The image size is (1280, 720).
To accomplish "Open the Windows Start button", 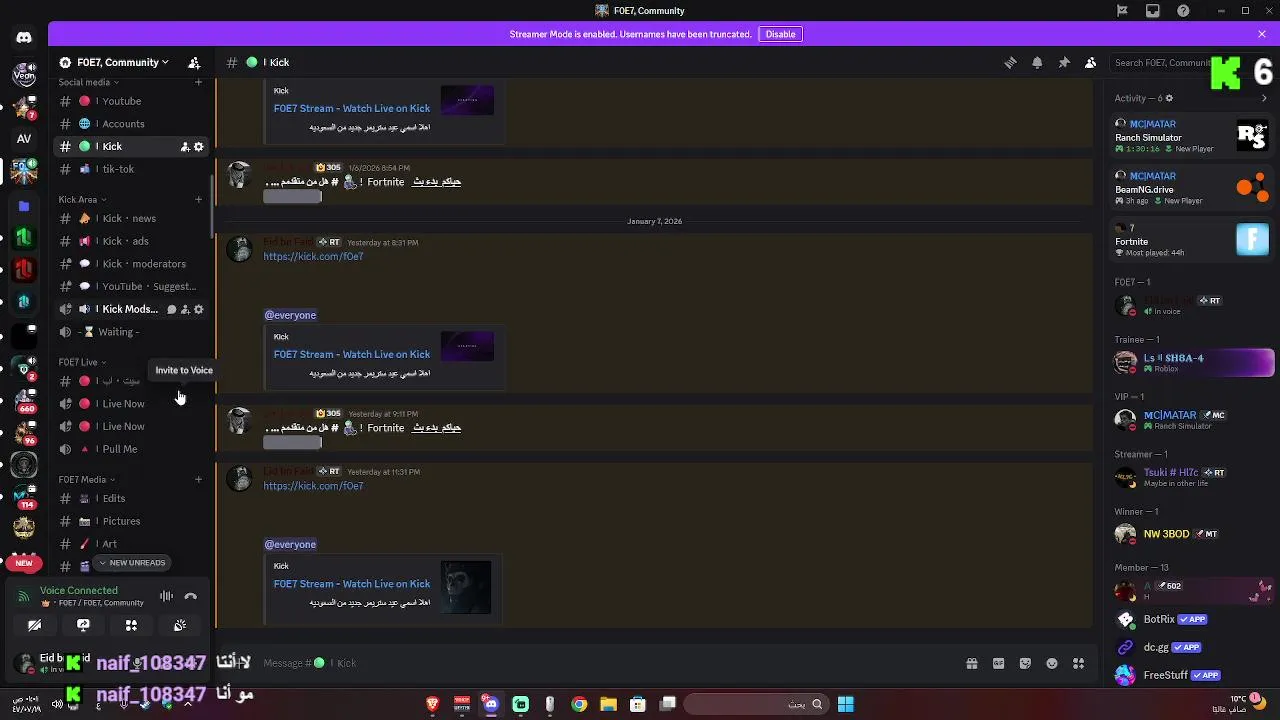I will tap(845, 704).
